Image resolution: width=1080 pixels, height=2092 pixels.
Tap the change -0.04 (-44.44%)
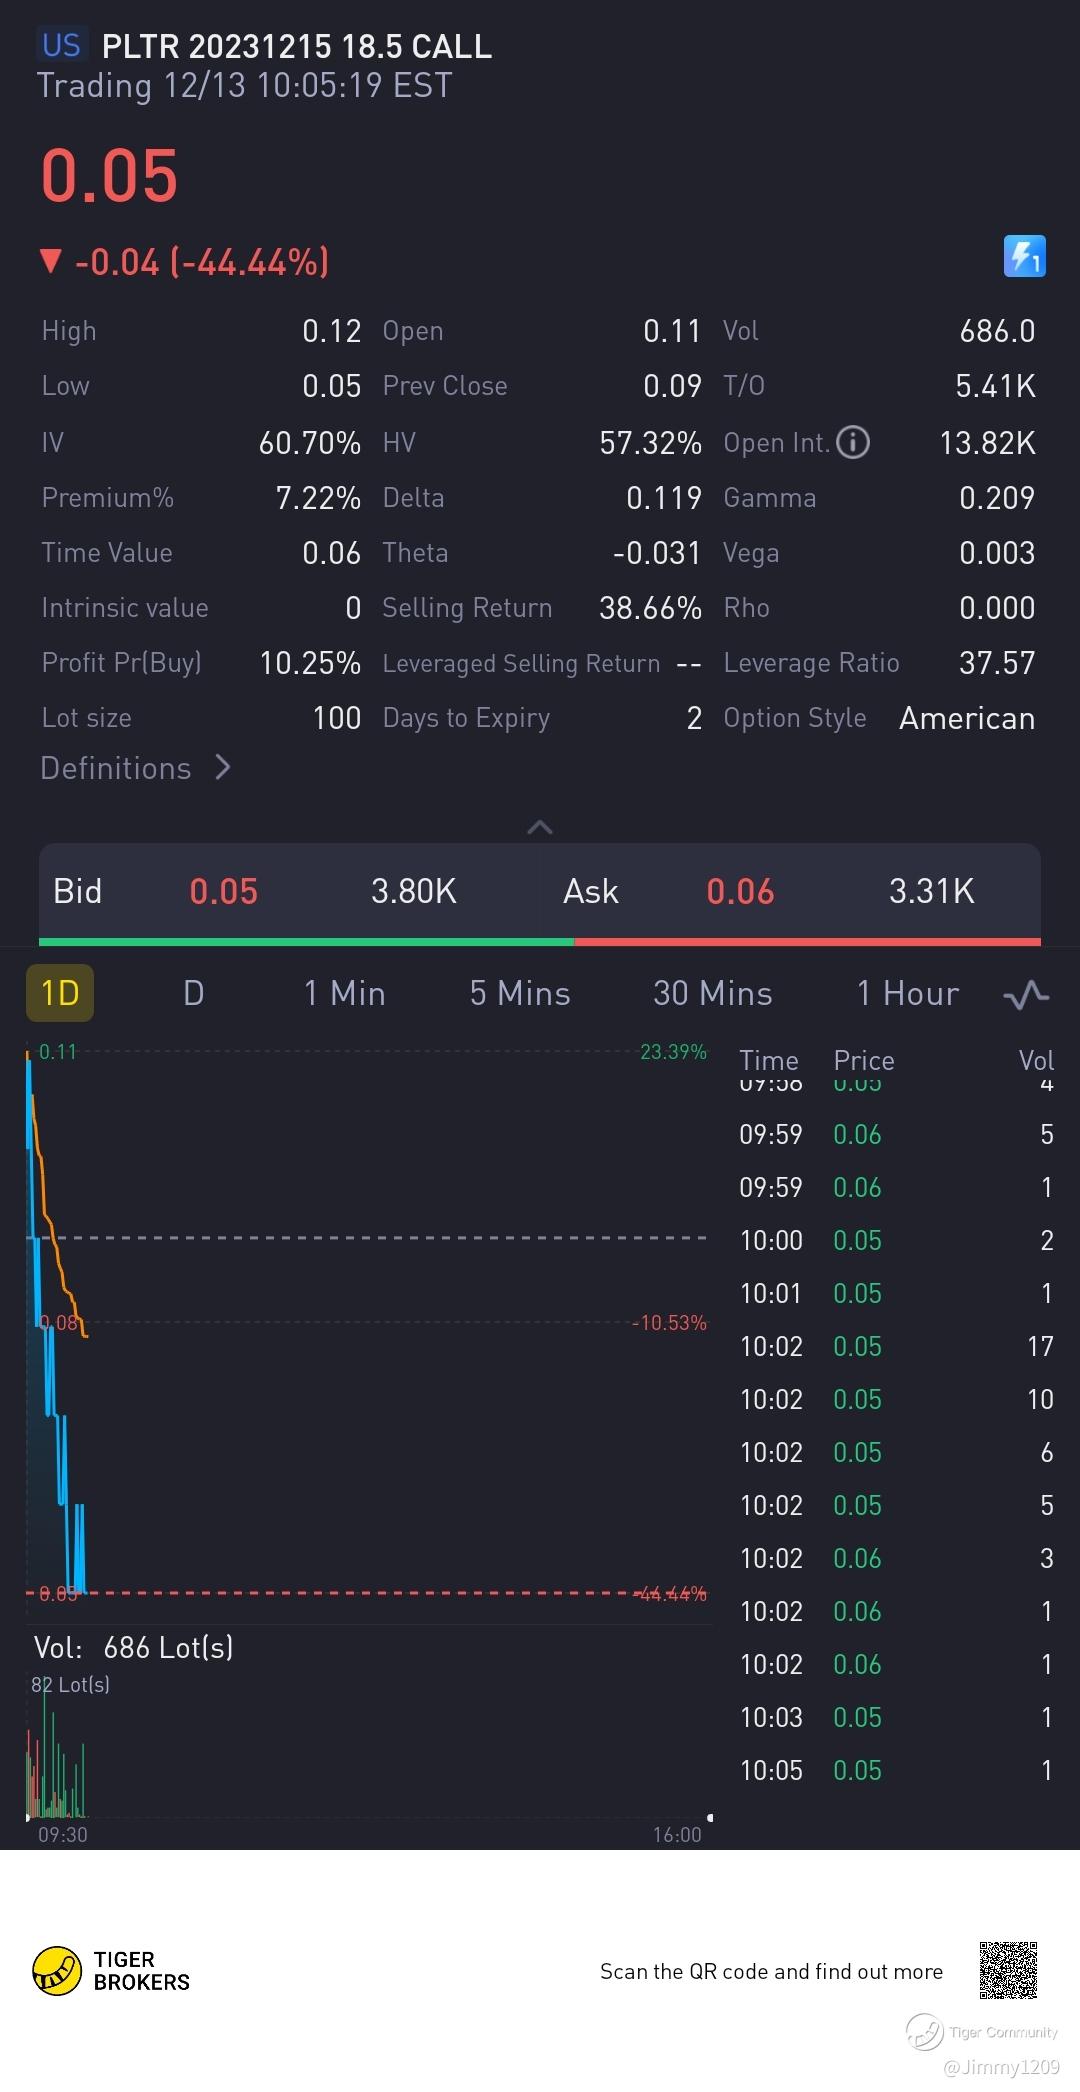click(185, 262)
